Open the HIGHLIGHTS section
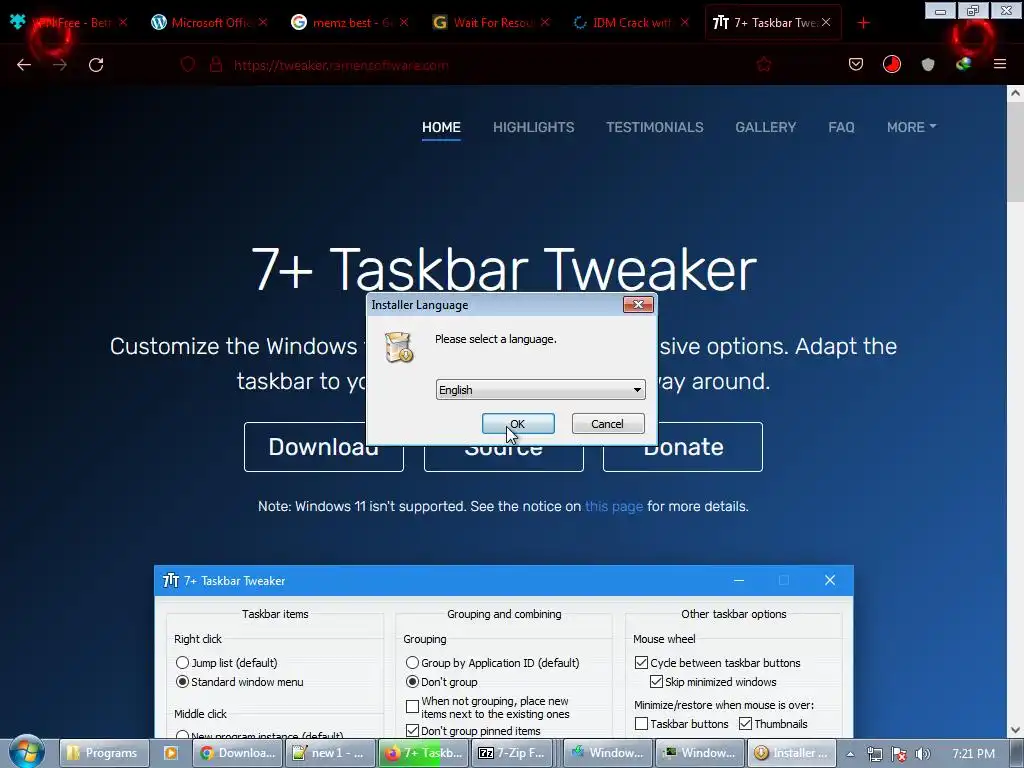This screenshot has height=768, width=1024. click(x=534, y=127)
